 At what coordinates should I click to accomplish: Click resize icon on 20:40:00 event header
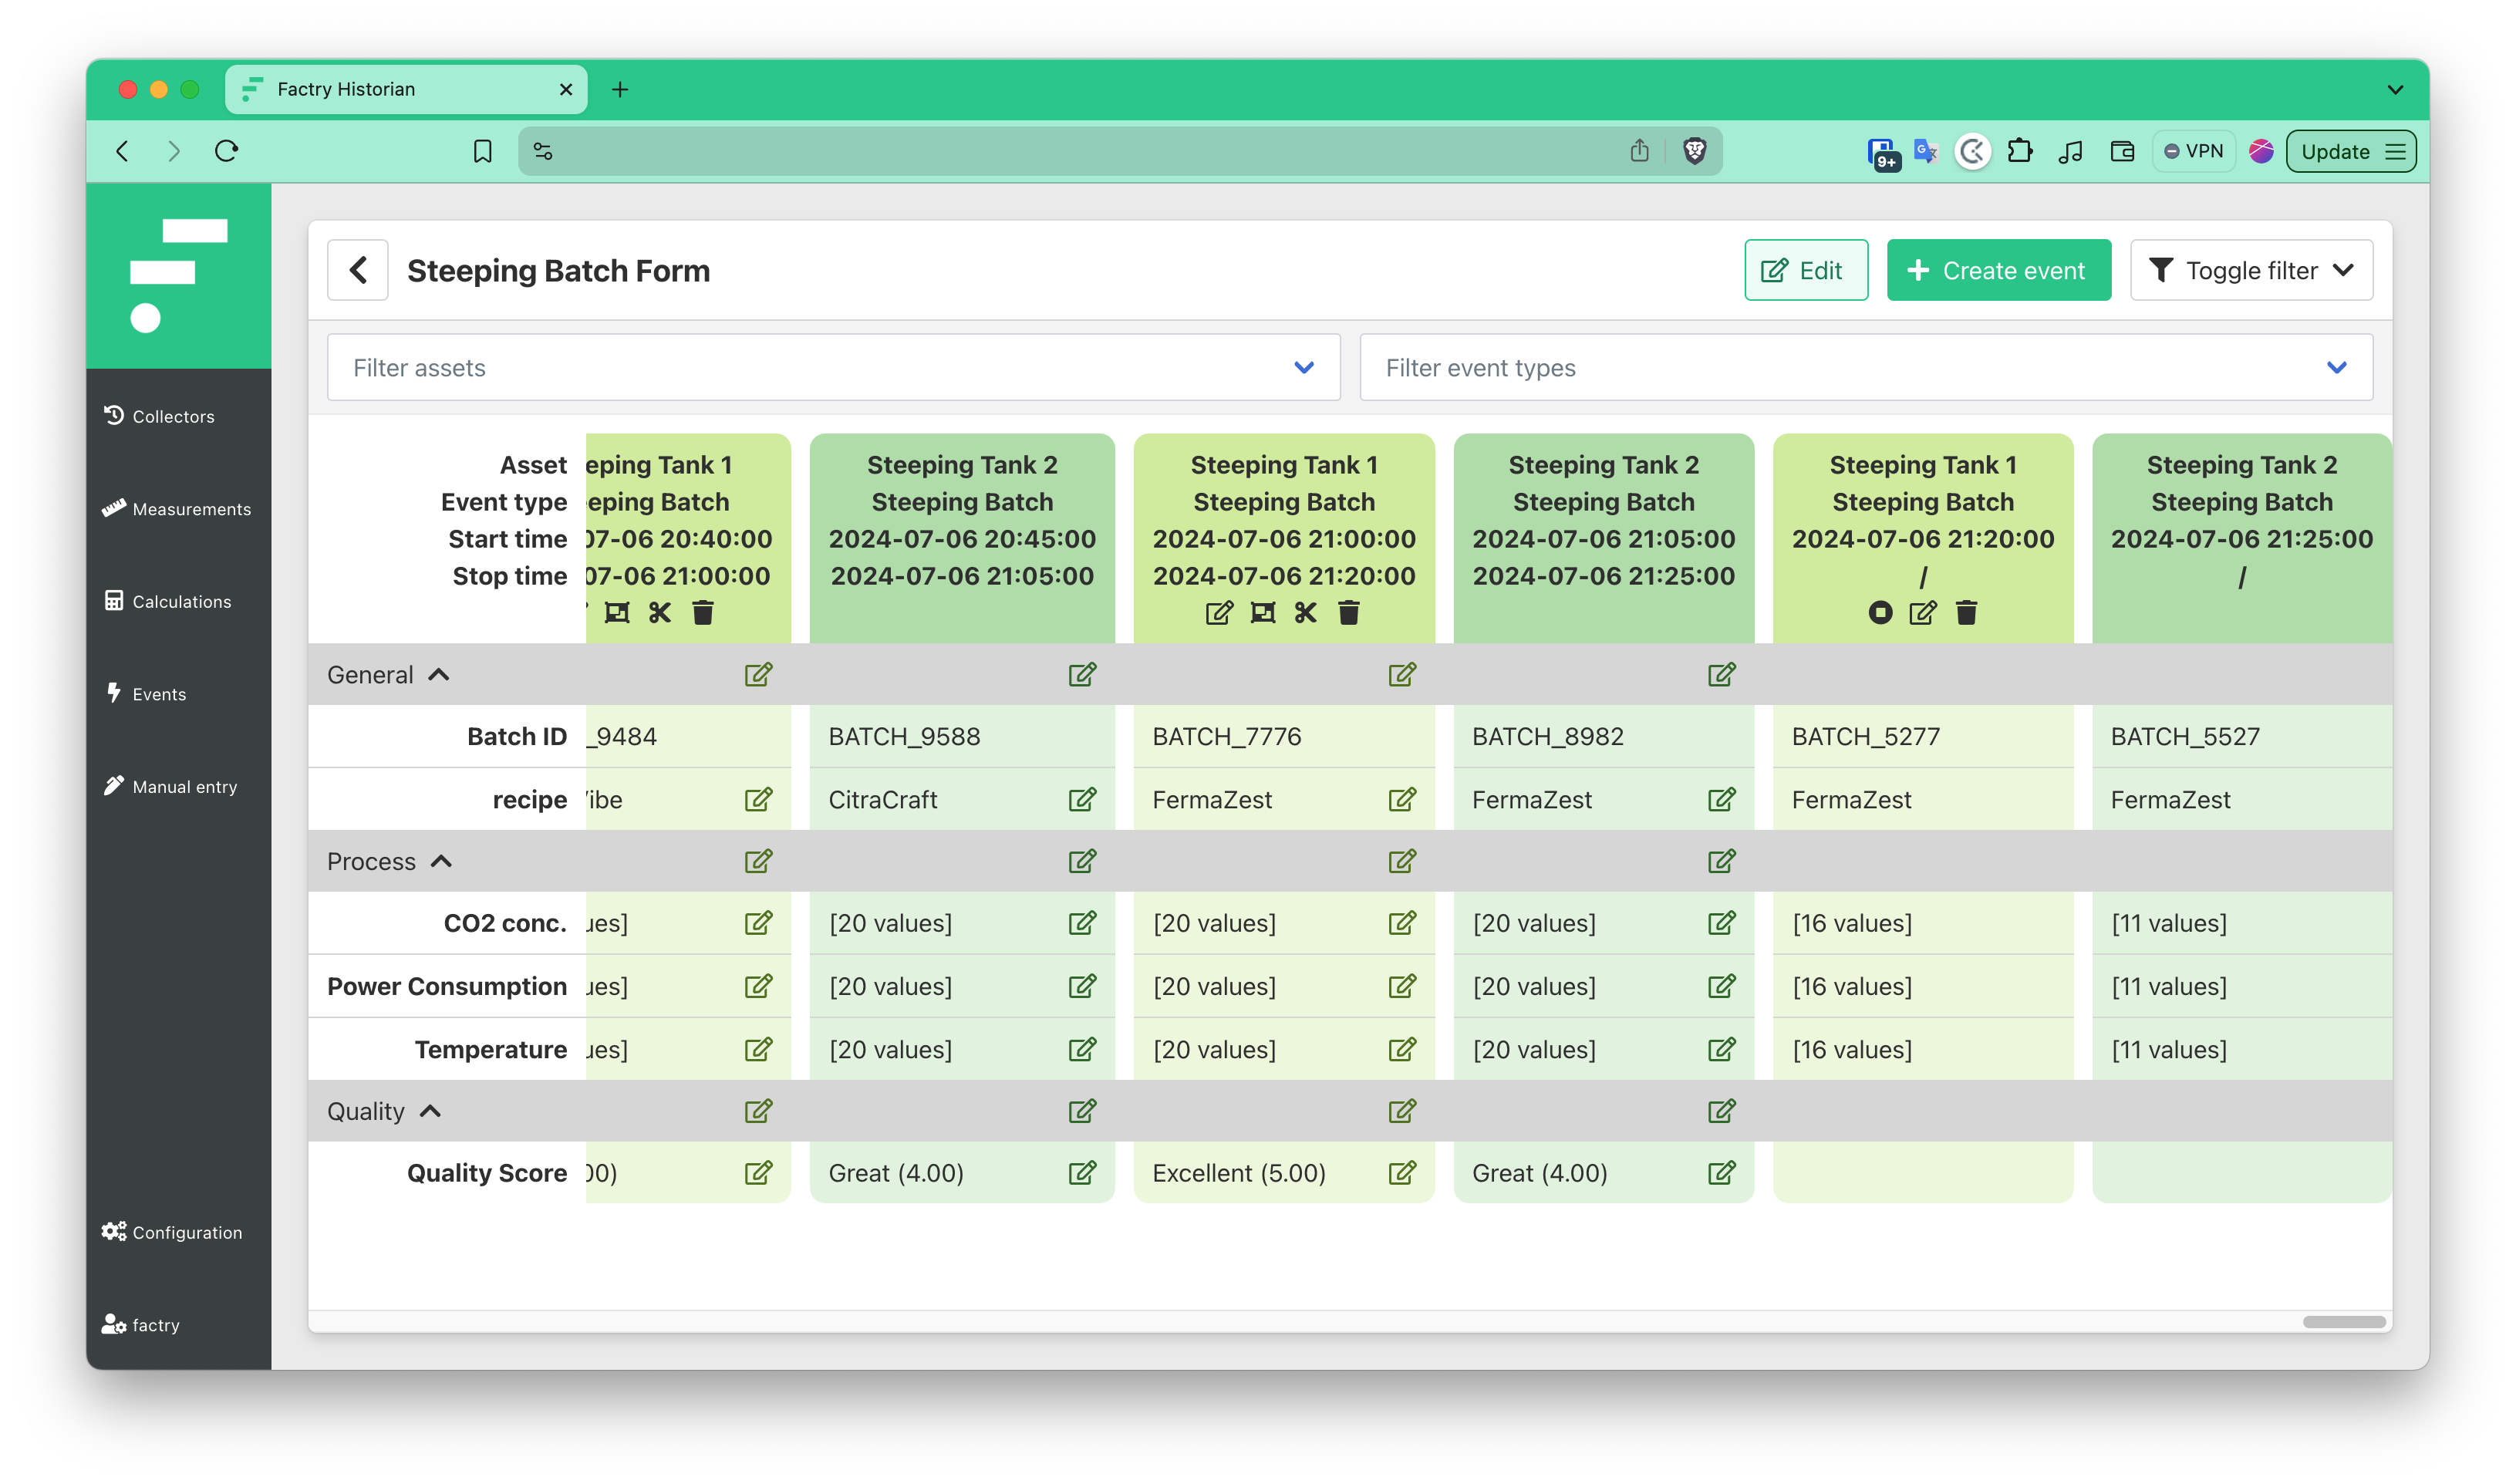coord(617,612)
